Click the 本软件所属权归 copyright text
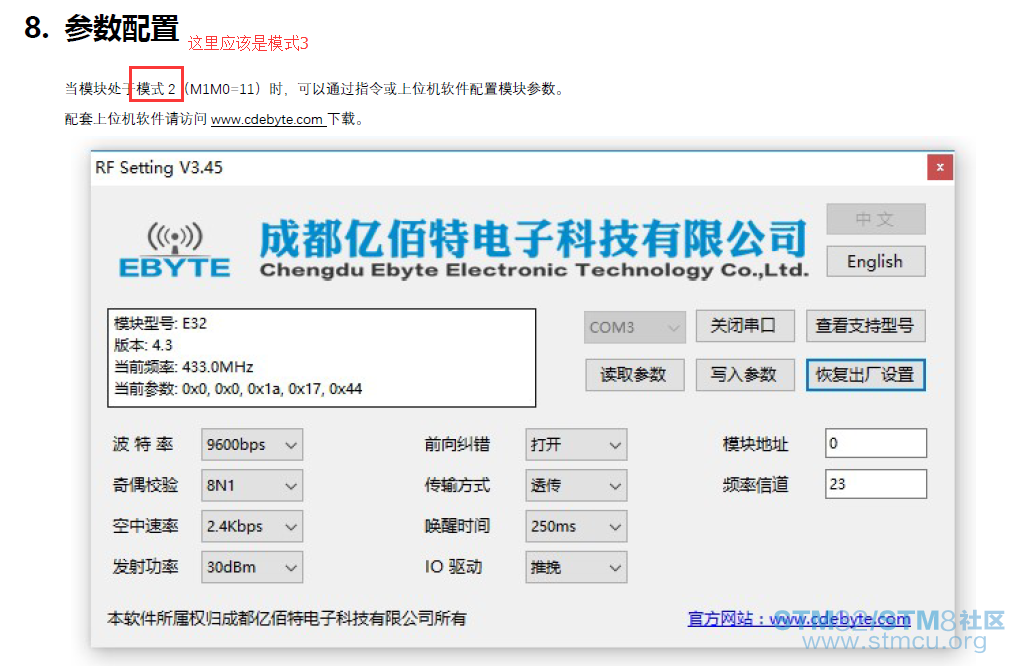Screen dimensions: 1011x666 pos(286,619)
